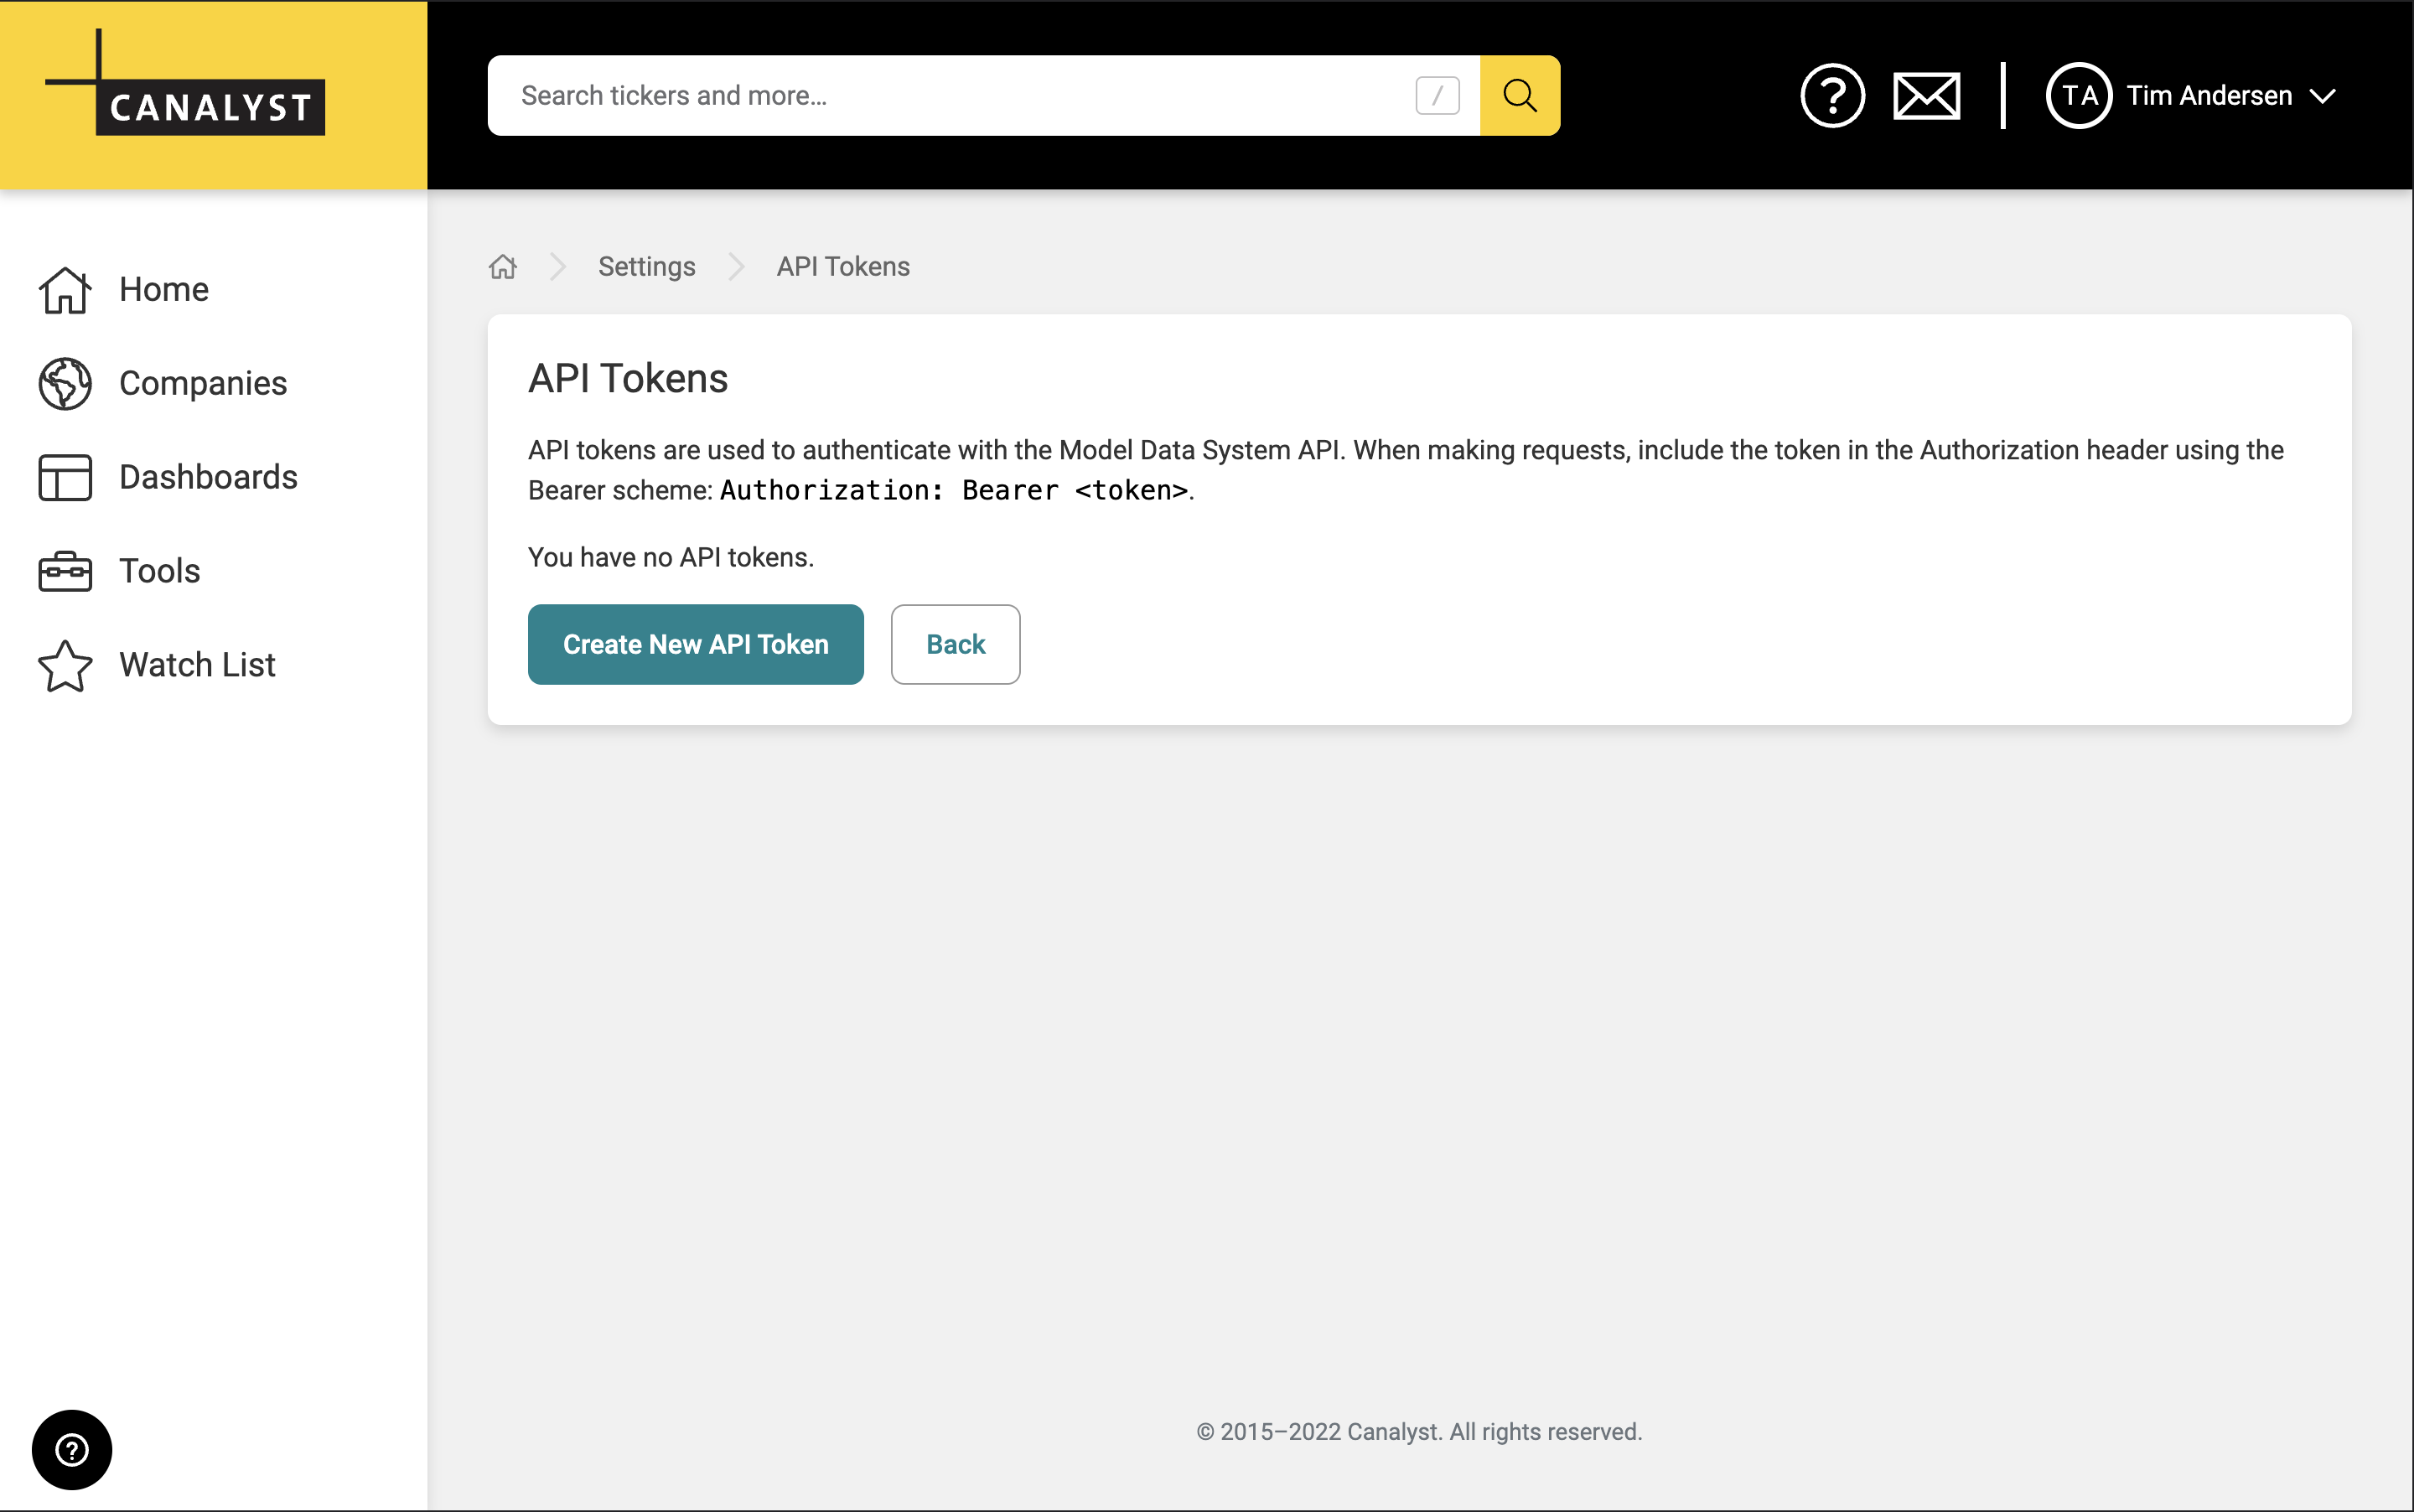Click the yellow search magnifier button
This screenshot has height=1512, width=2414.
coord(1519,95)
